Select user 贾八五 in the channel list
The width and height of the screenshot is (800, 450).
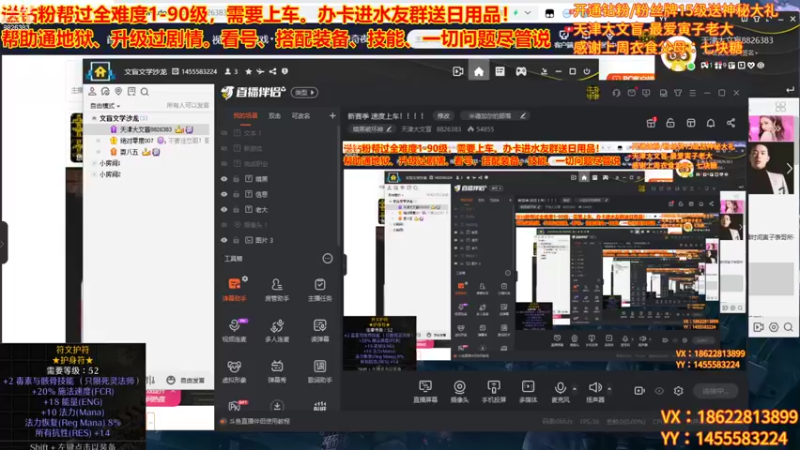(x=129, y=152)
